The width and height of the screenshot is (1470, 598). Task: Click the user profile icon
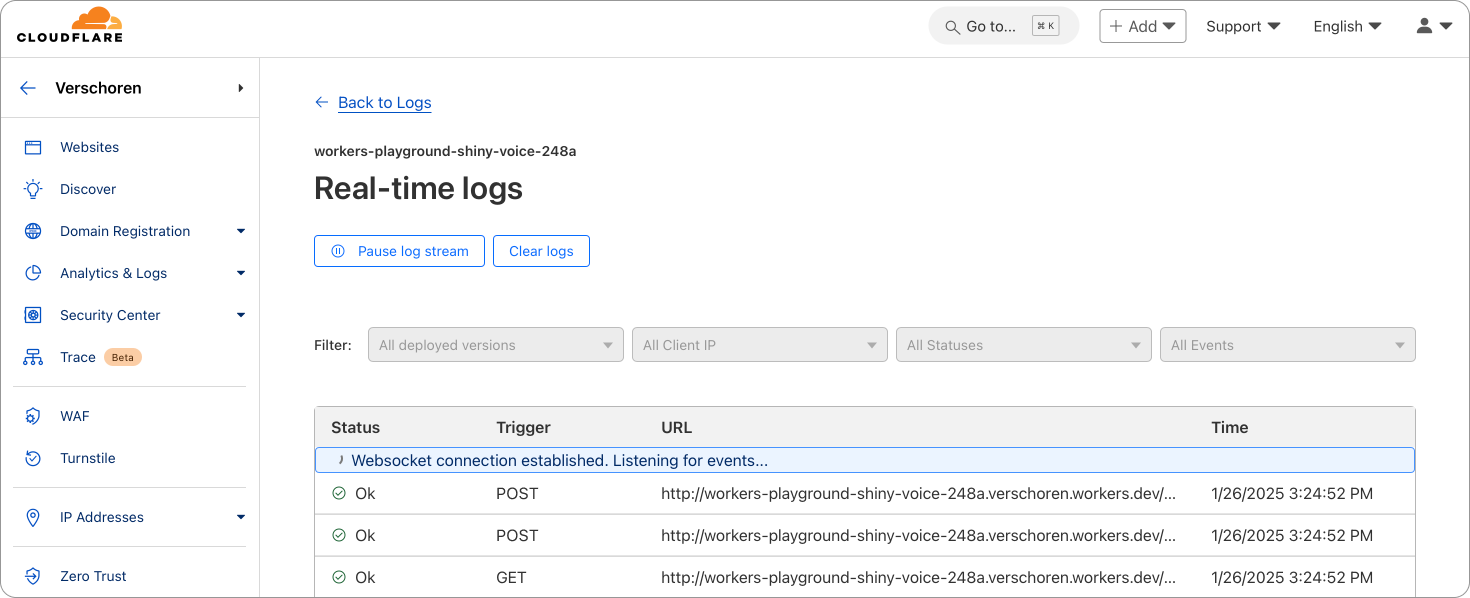coord(1425,26)
